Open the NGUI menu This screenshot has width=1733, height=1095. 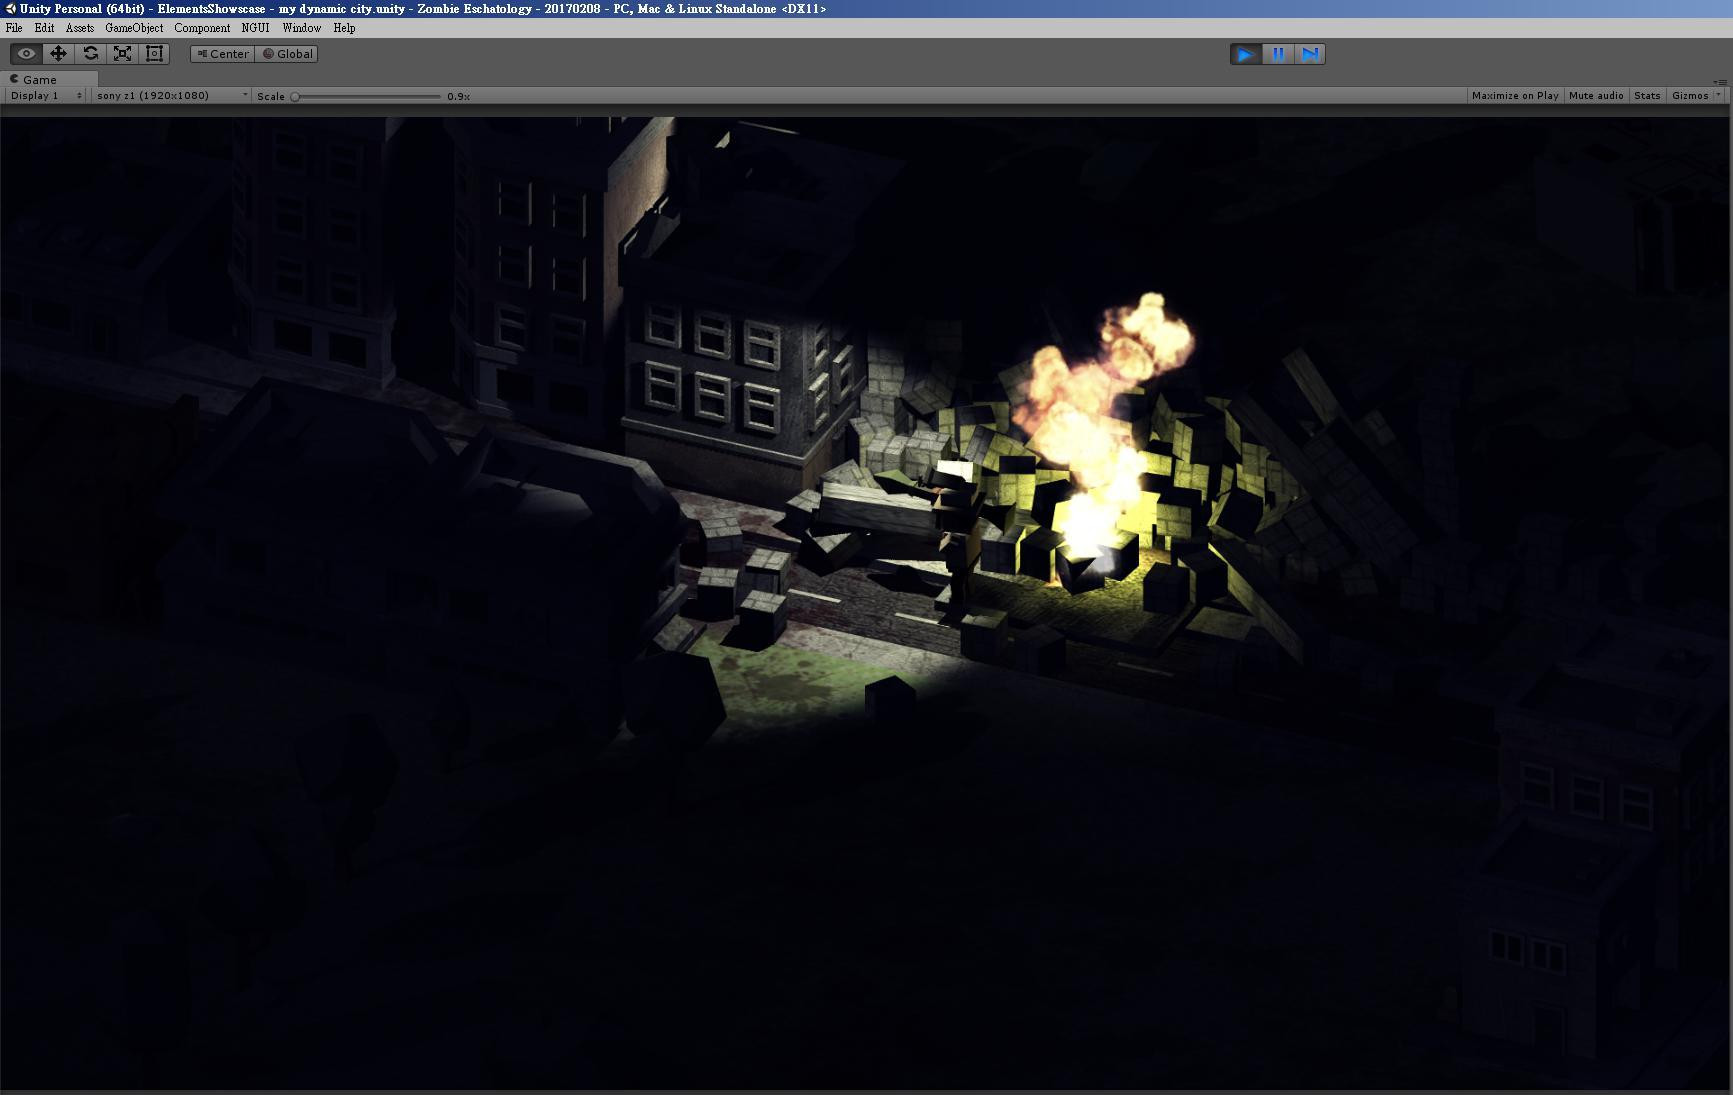click(x=255, y=28)
